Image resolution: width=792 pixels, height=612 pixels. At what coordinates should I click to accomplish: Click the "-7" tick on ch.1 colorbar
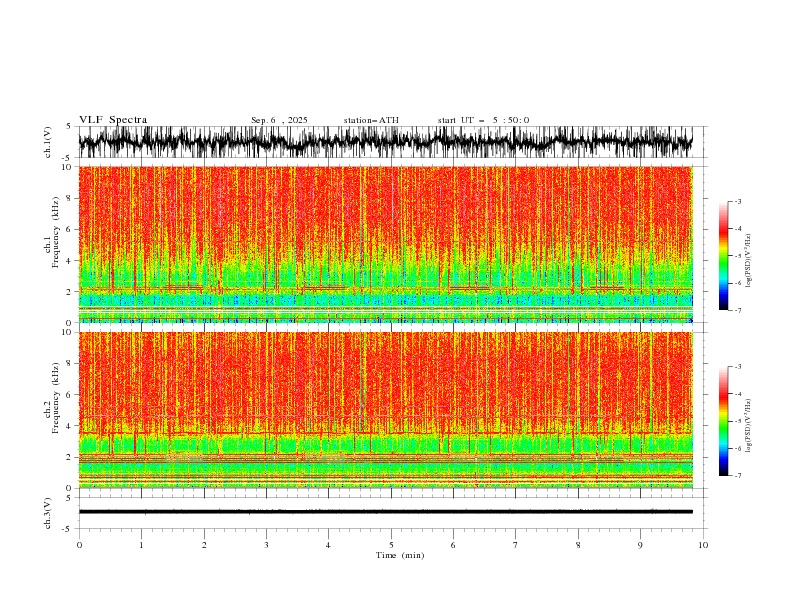[x=737, y=310]
